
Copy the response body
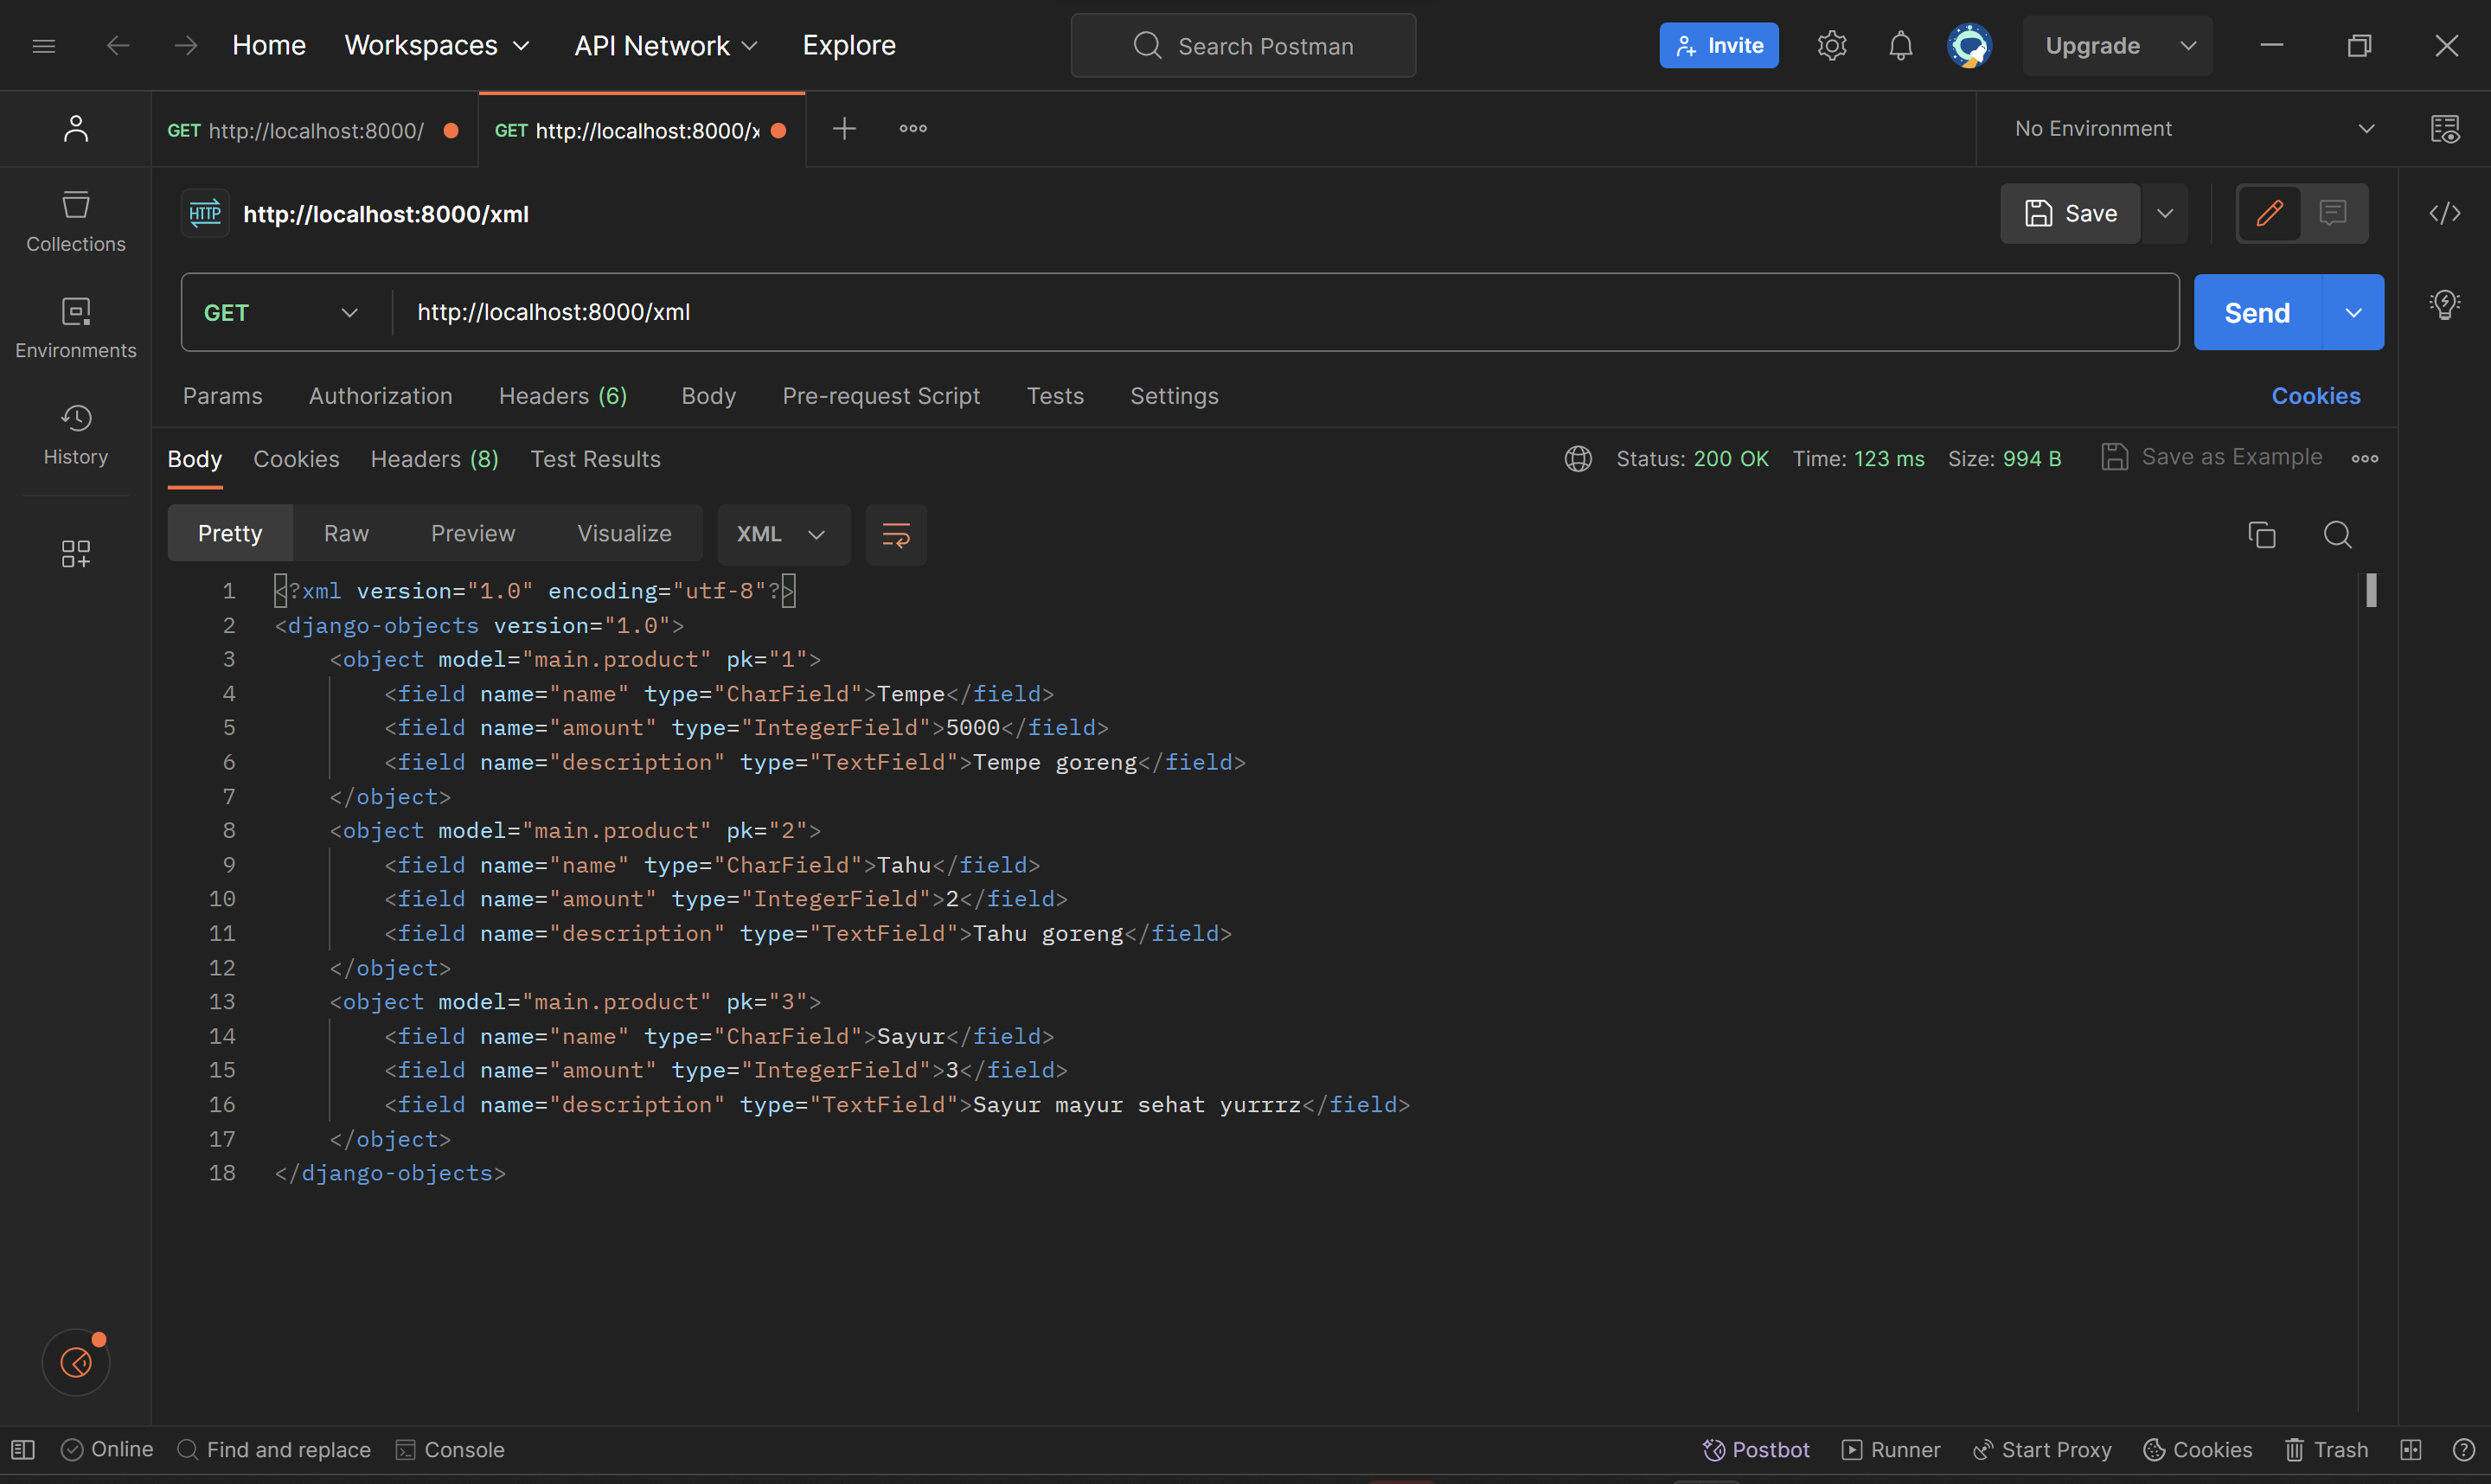pyautogui.click(x=2262, y=535)
